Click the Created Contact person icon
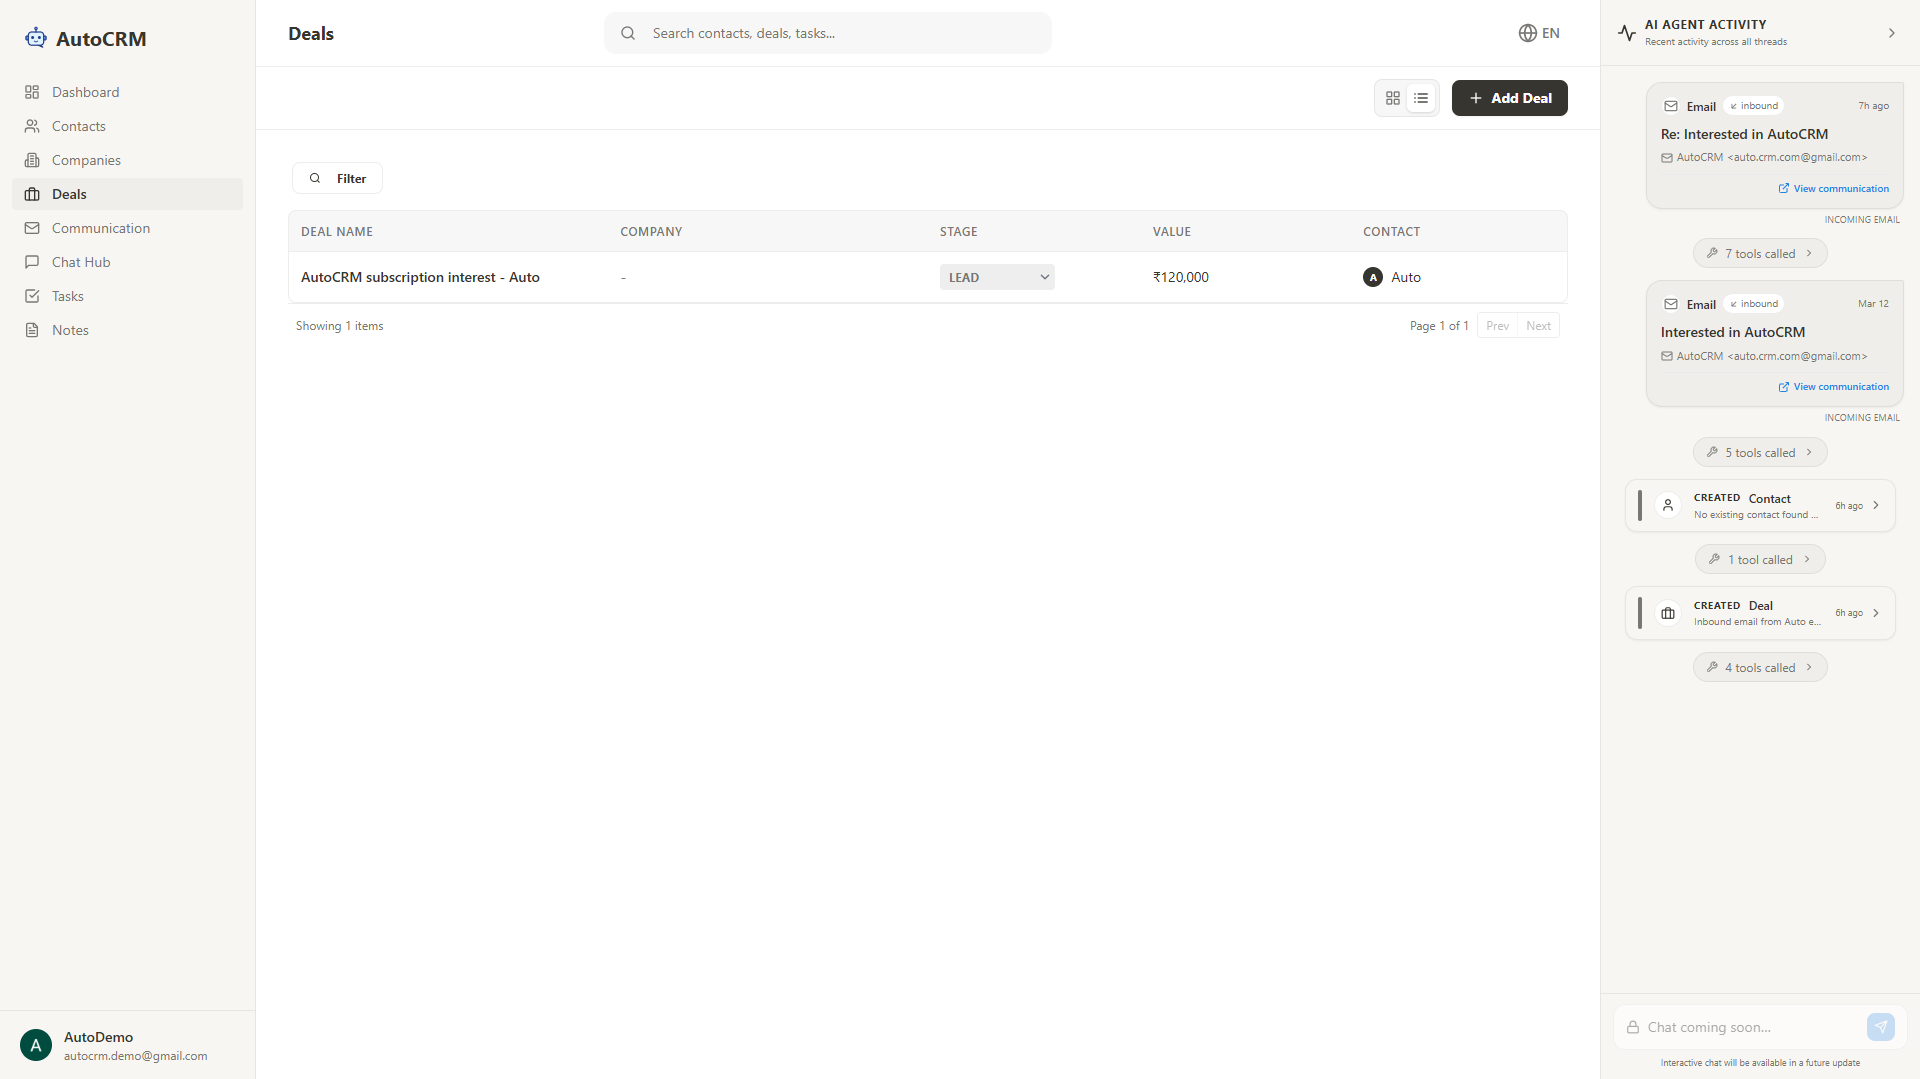Screen dimensions: 1920x1079 point(1668,506)
